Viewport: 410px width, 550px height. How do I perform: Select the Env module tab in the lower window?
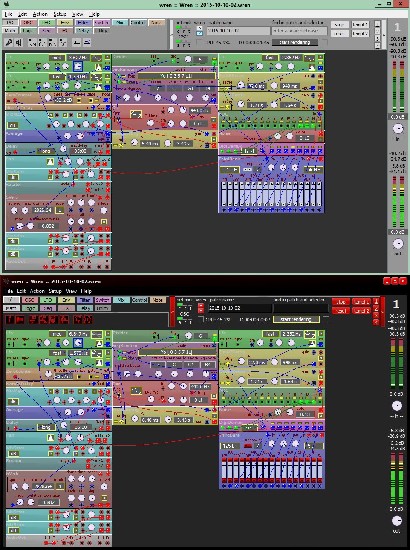tap(66, 300)
